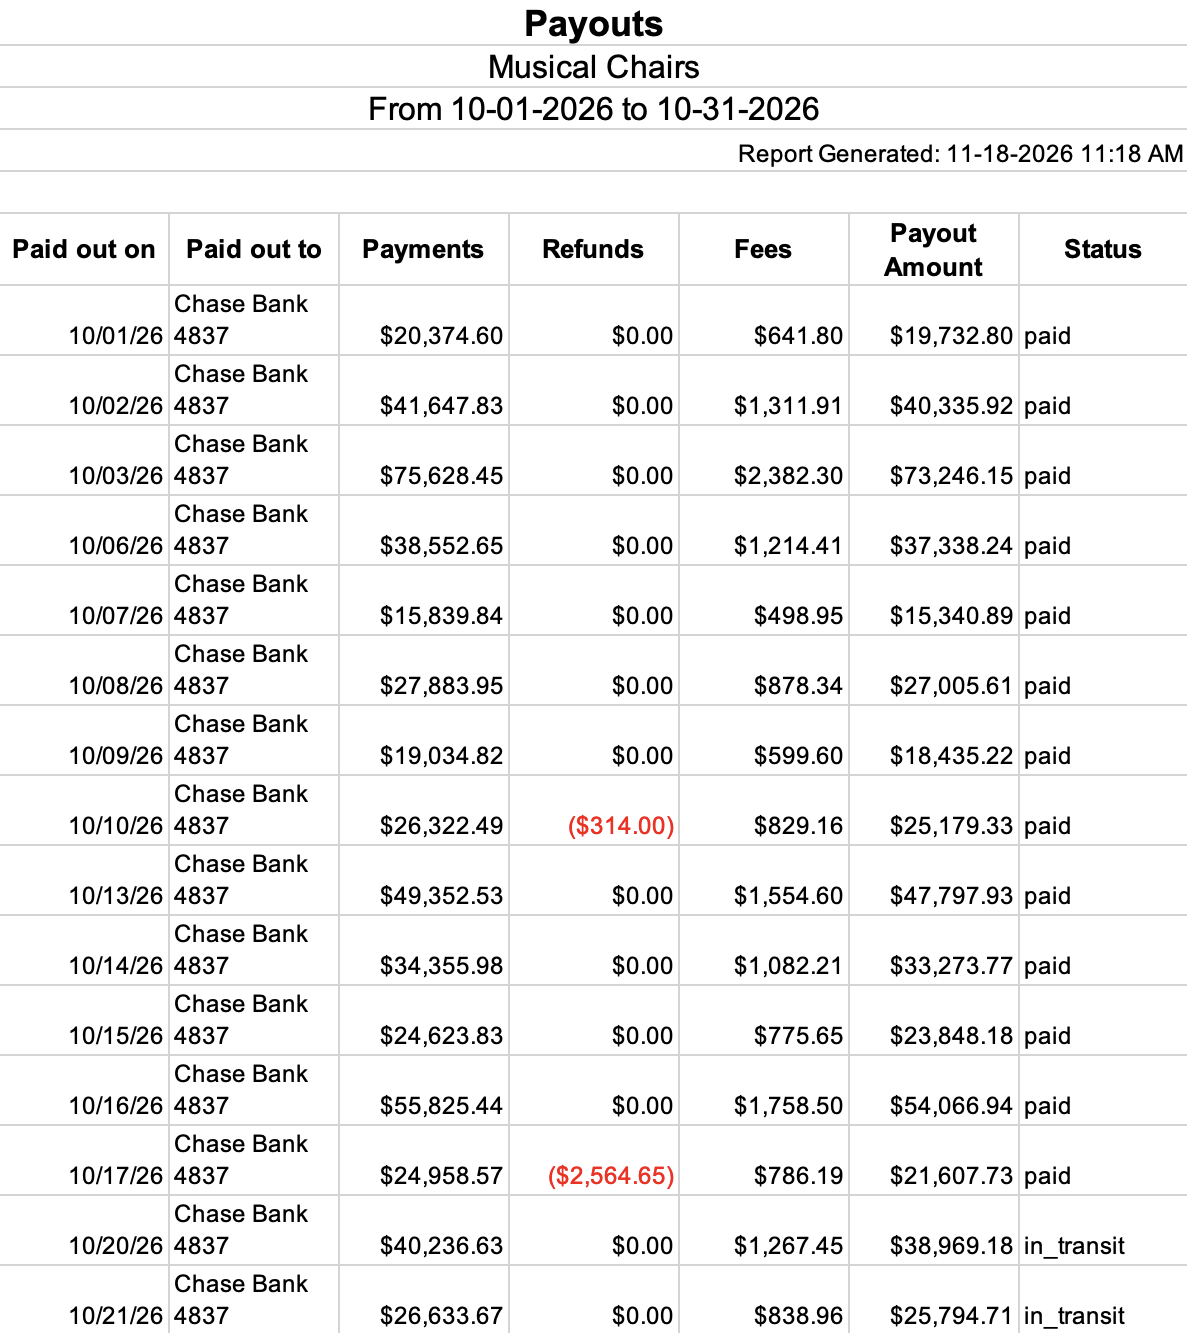Click the $54,066.94 payout amount cell
Screen dimensions: 1187x1333
click(934, 1091)
